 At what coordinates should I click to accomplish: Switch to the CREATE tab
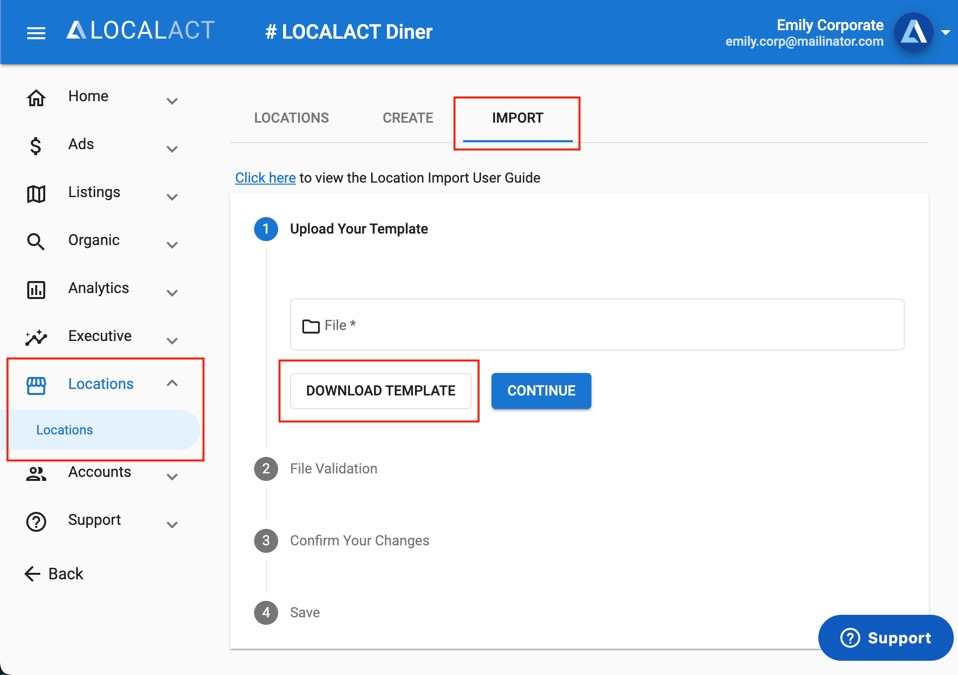click(x=408, y=118)
